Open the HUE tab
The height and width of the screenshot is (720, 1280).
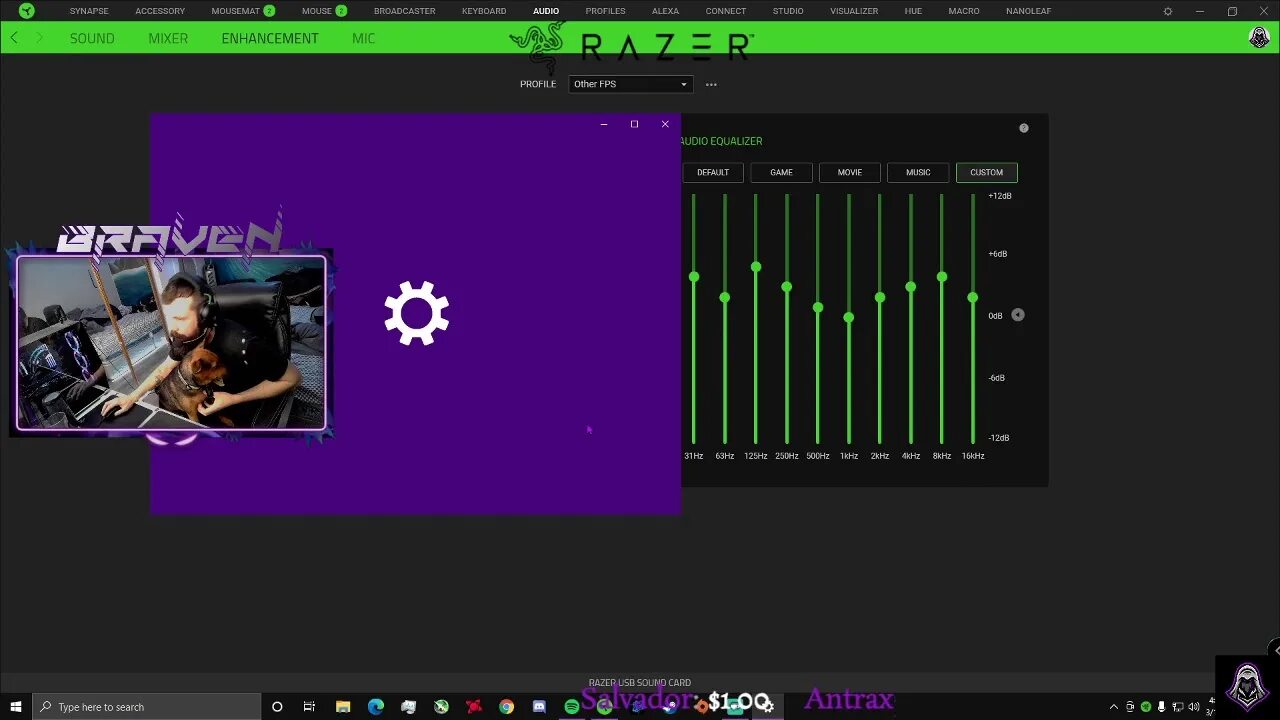[x=913, y=11]
